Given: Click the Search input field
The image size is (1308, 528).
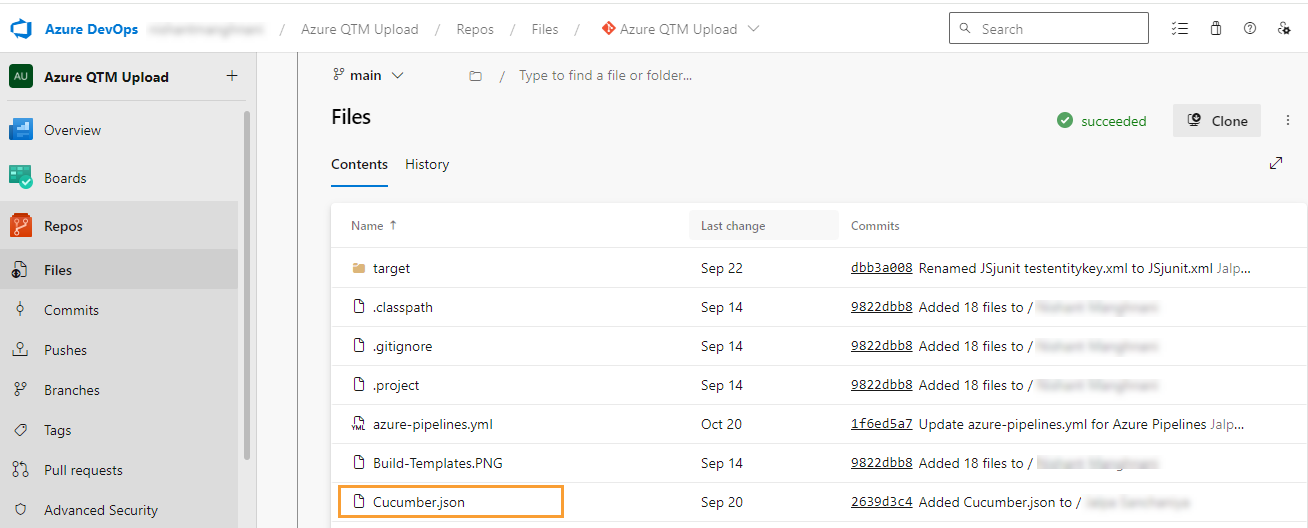Looking at the screenshot, I should pyautogui.click(x=1049, y=29).
